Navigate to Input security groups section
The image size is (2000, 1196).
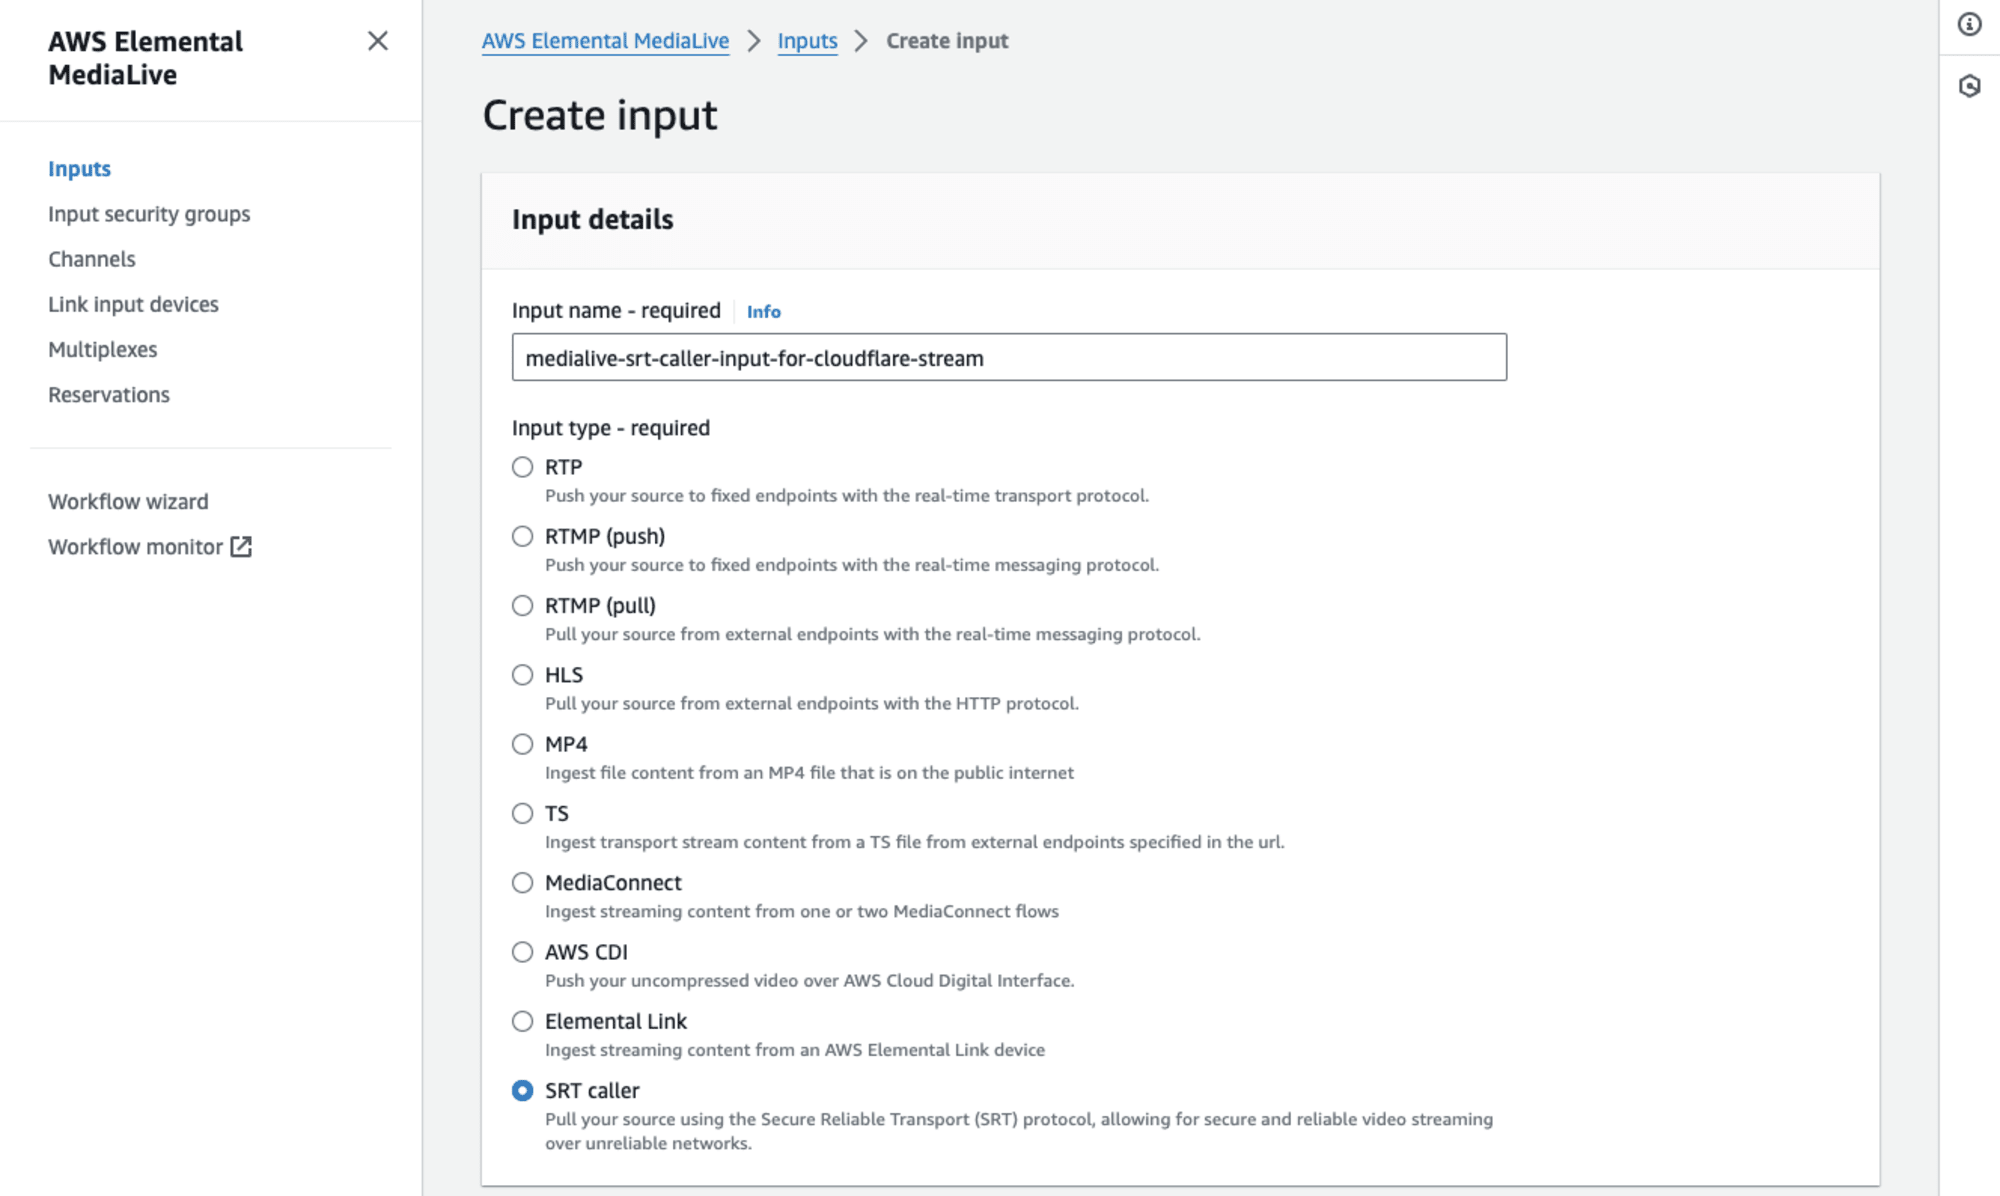(x=147, y=214)
